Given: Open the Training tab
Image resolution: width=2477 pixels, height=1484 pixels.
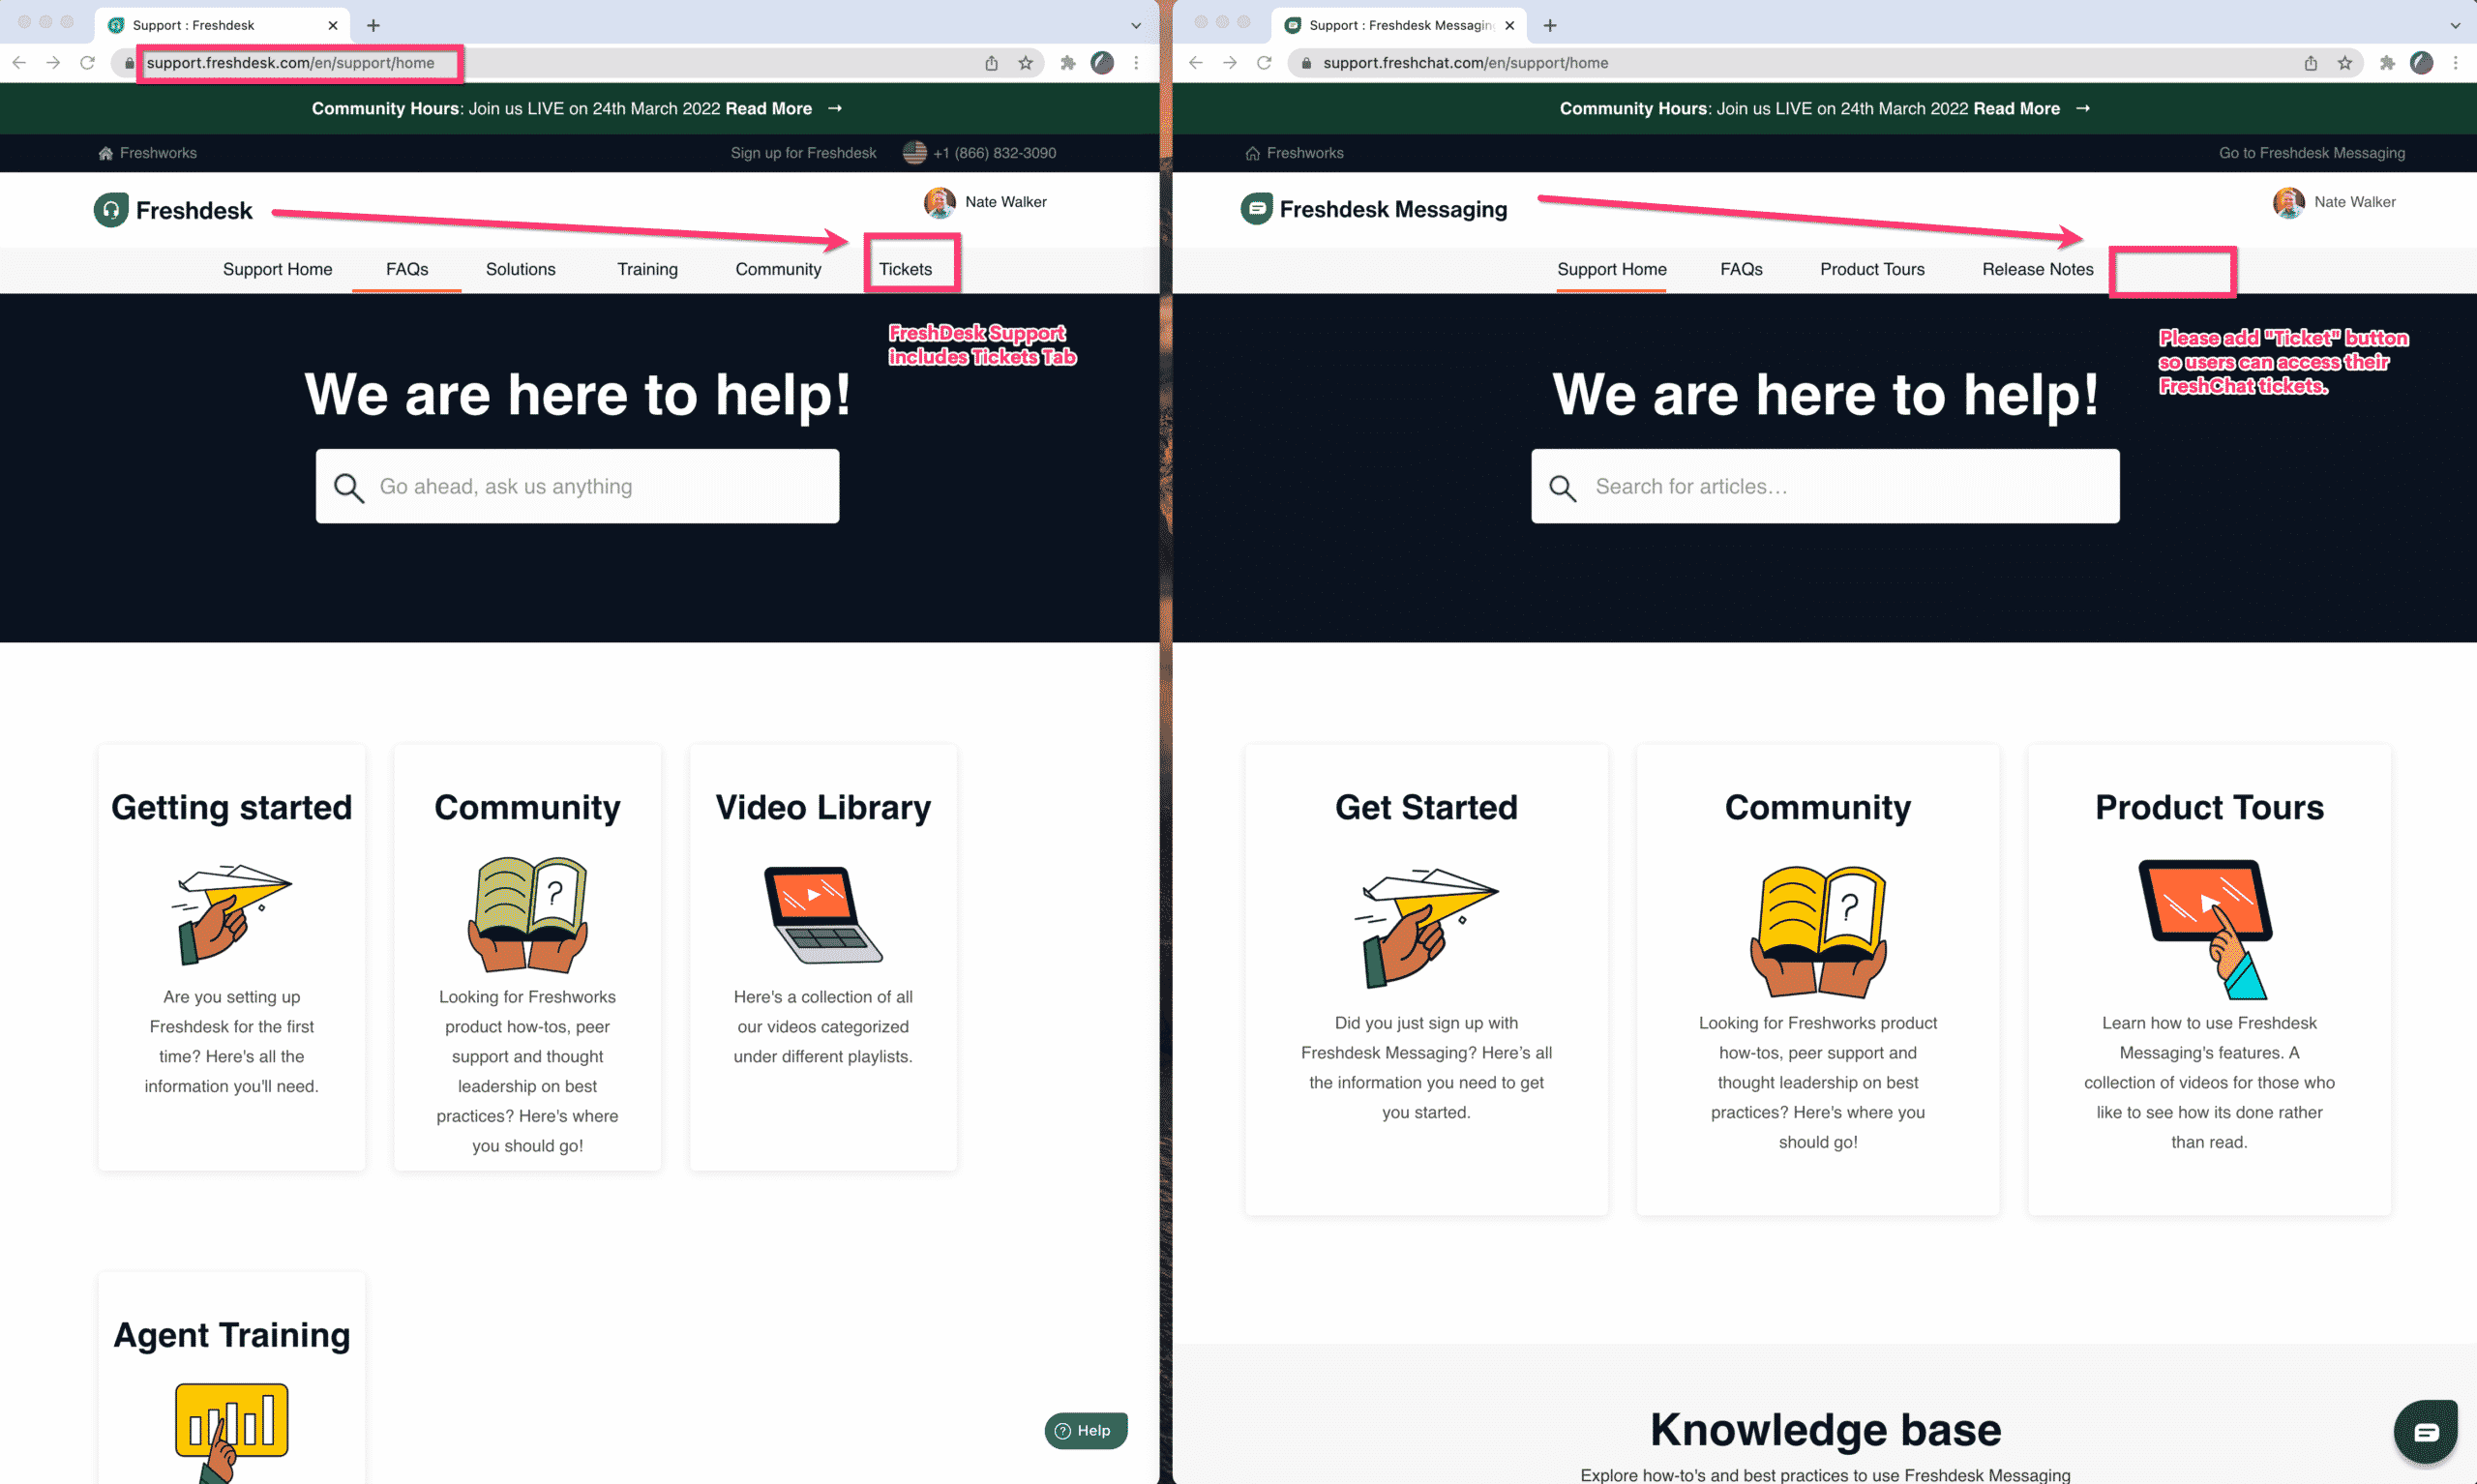Looking at the screenshot, I should 647,269.
